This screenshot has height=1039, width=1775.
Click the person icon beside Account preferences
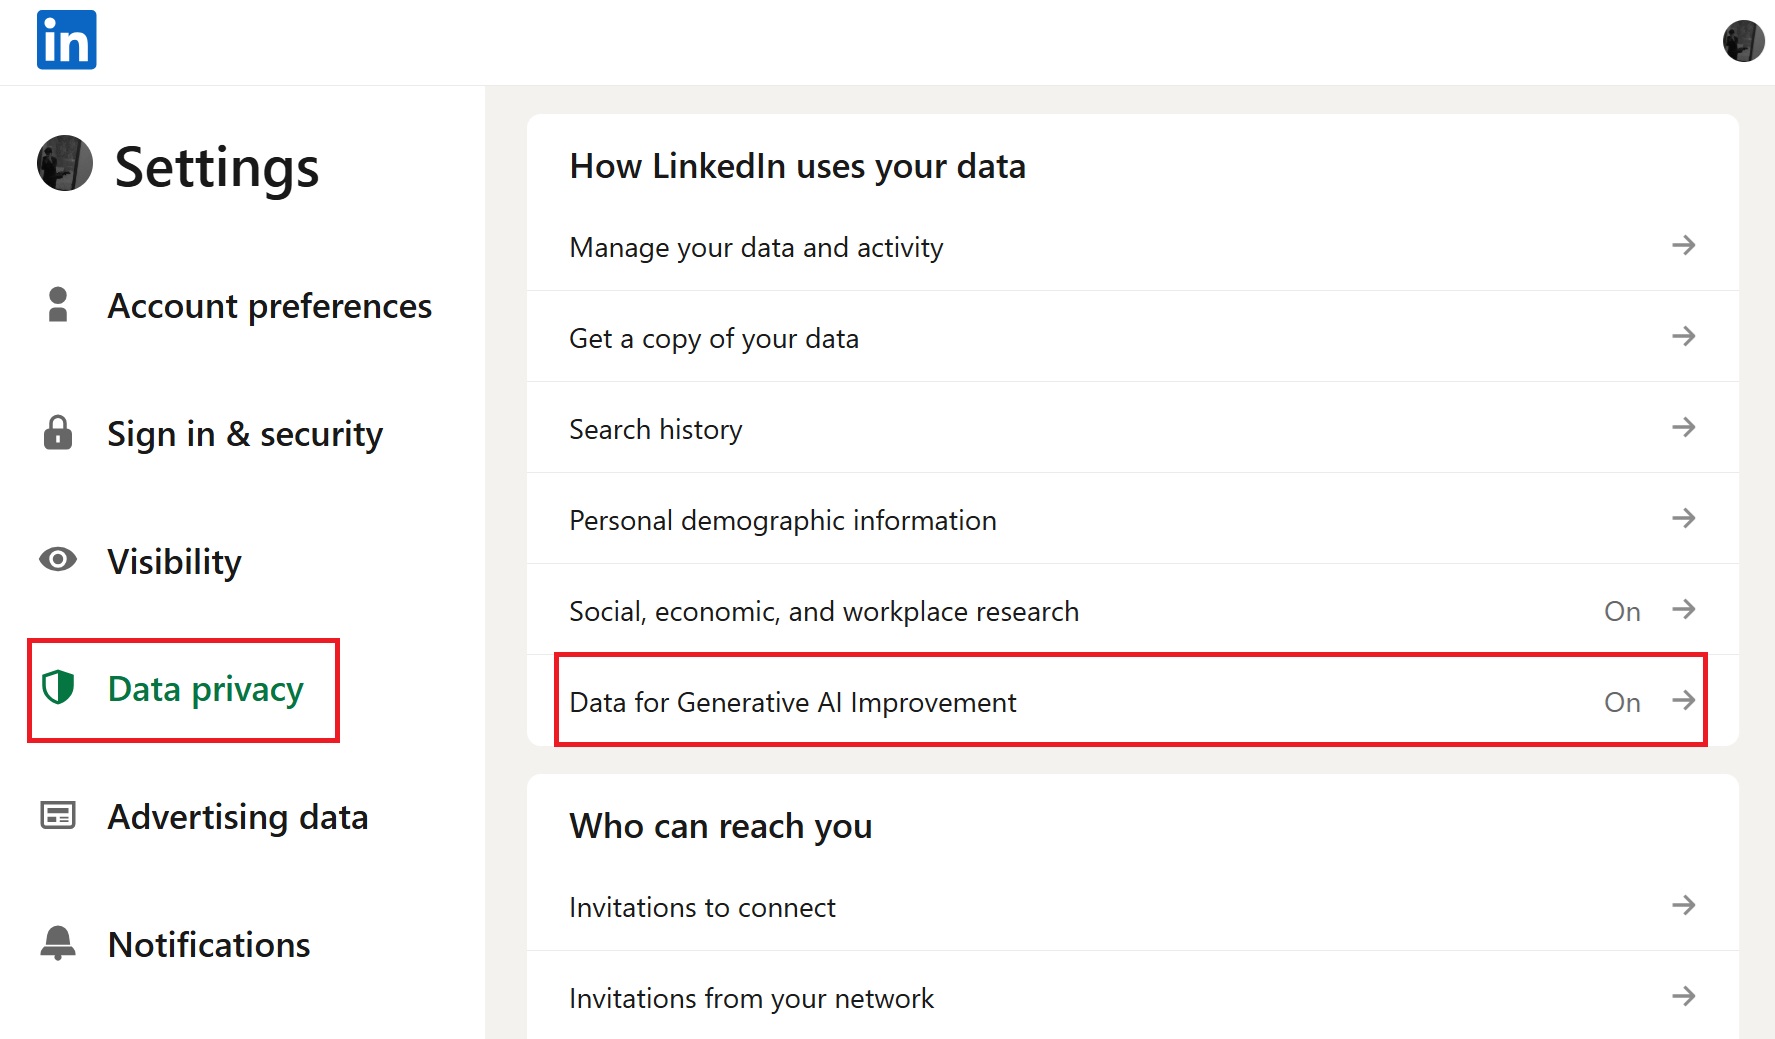click(x=58, y=305)
